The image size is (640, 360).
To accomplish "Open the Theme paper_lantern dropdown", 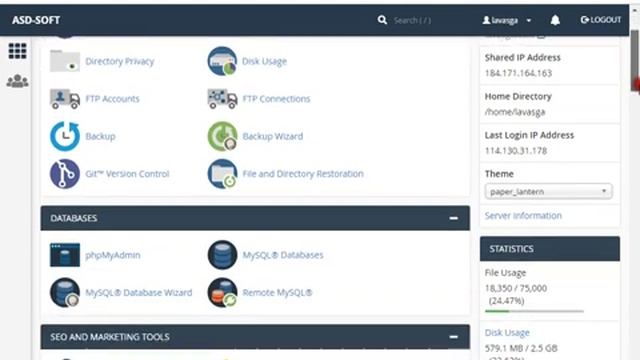I will (x=549, y=191).
